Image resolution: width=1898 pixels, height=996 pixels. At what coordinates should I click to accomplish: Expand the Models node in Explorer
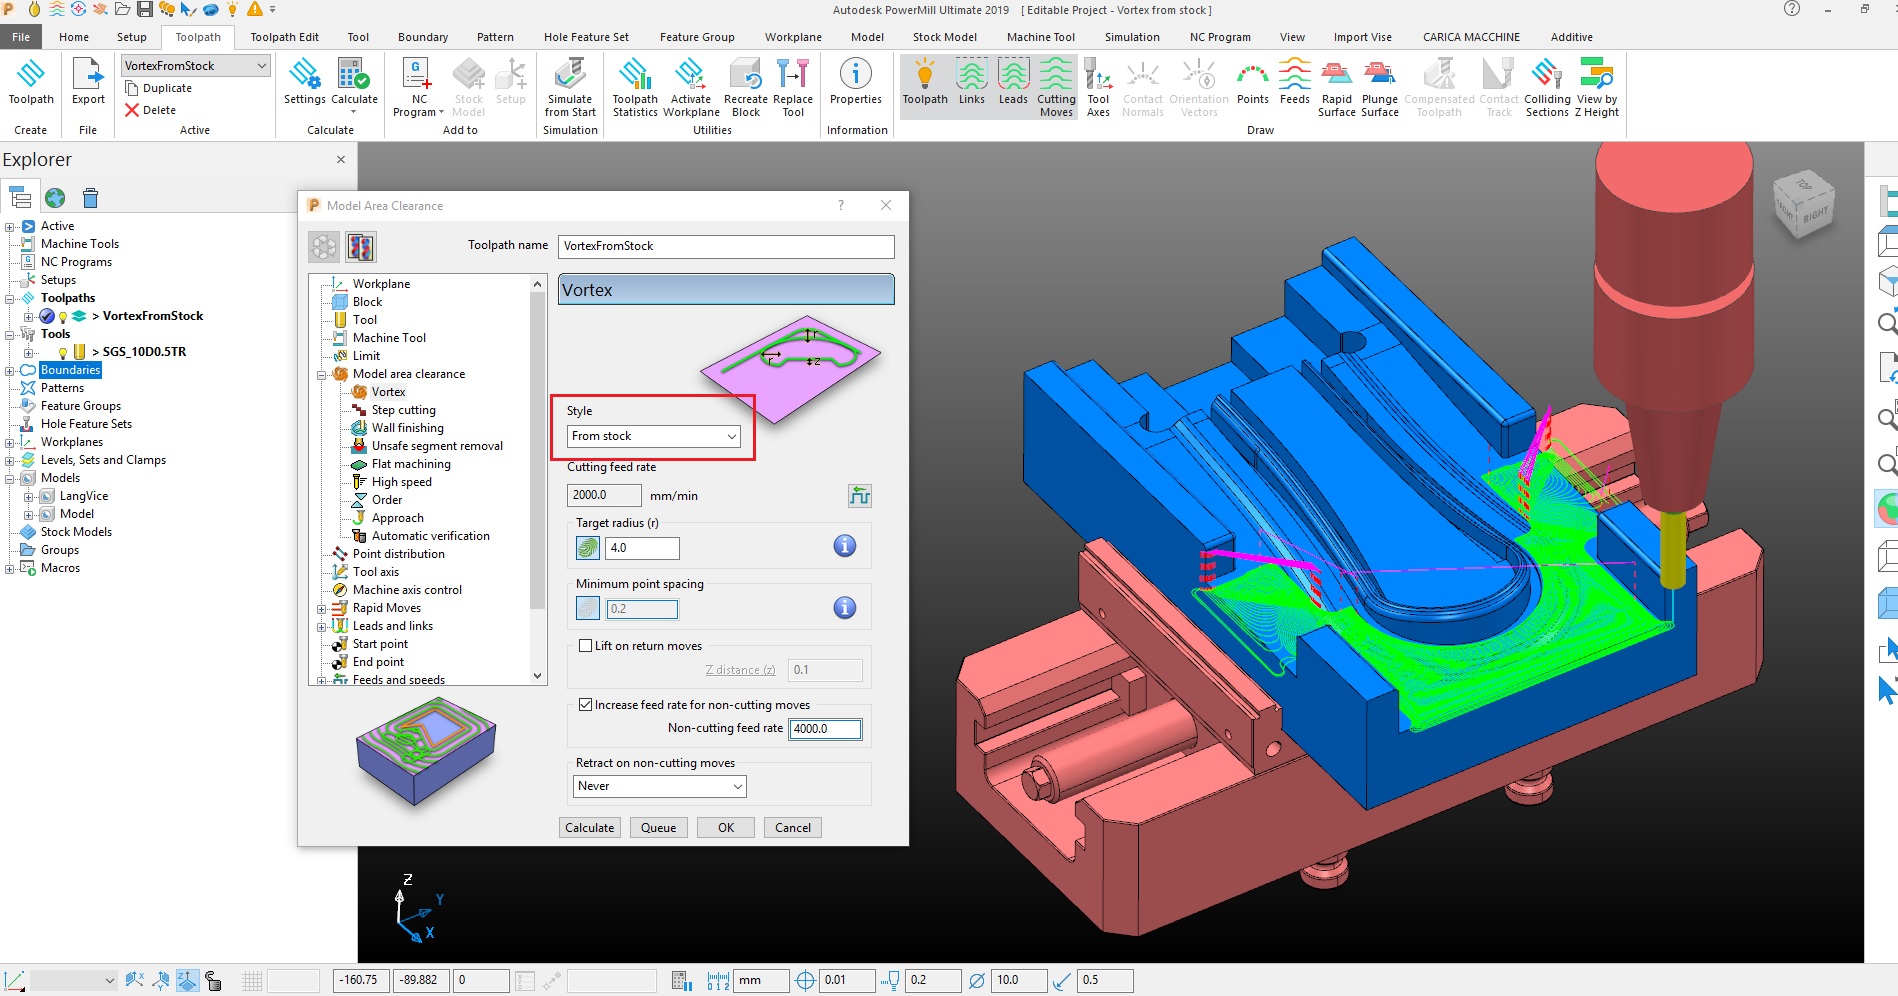pos(11,477)
